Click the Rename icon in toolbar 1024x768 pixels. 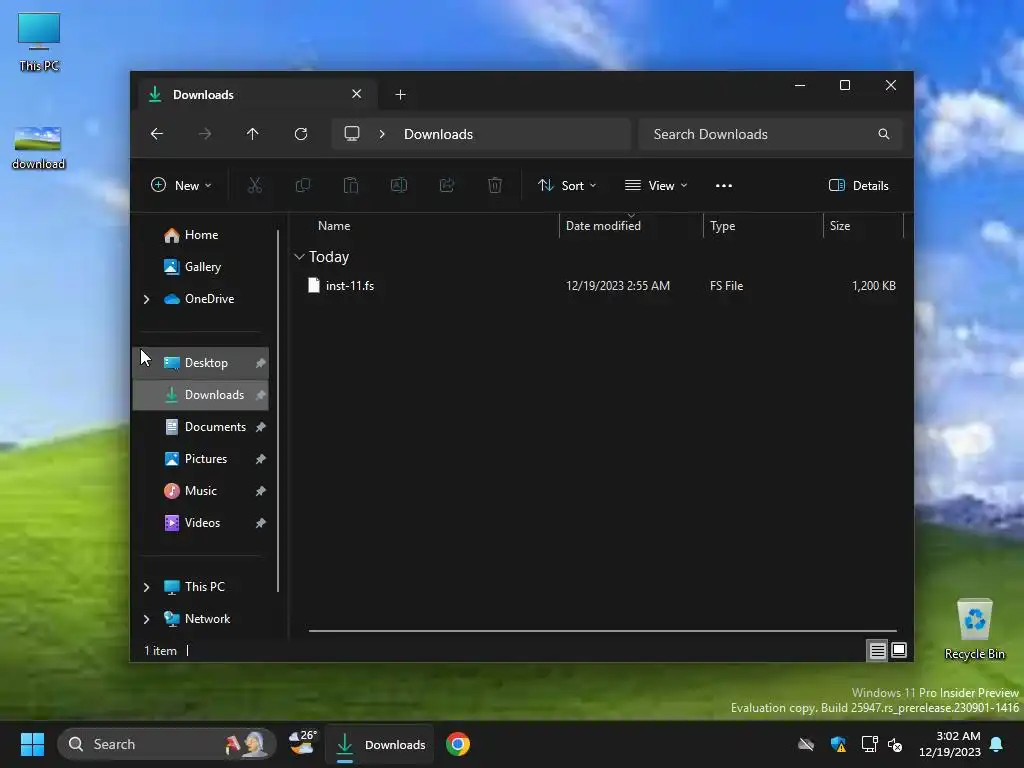click(399, 185)
